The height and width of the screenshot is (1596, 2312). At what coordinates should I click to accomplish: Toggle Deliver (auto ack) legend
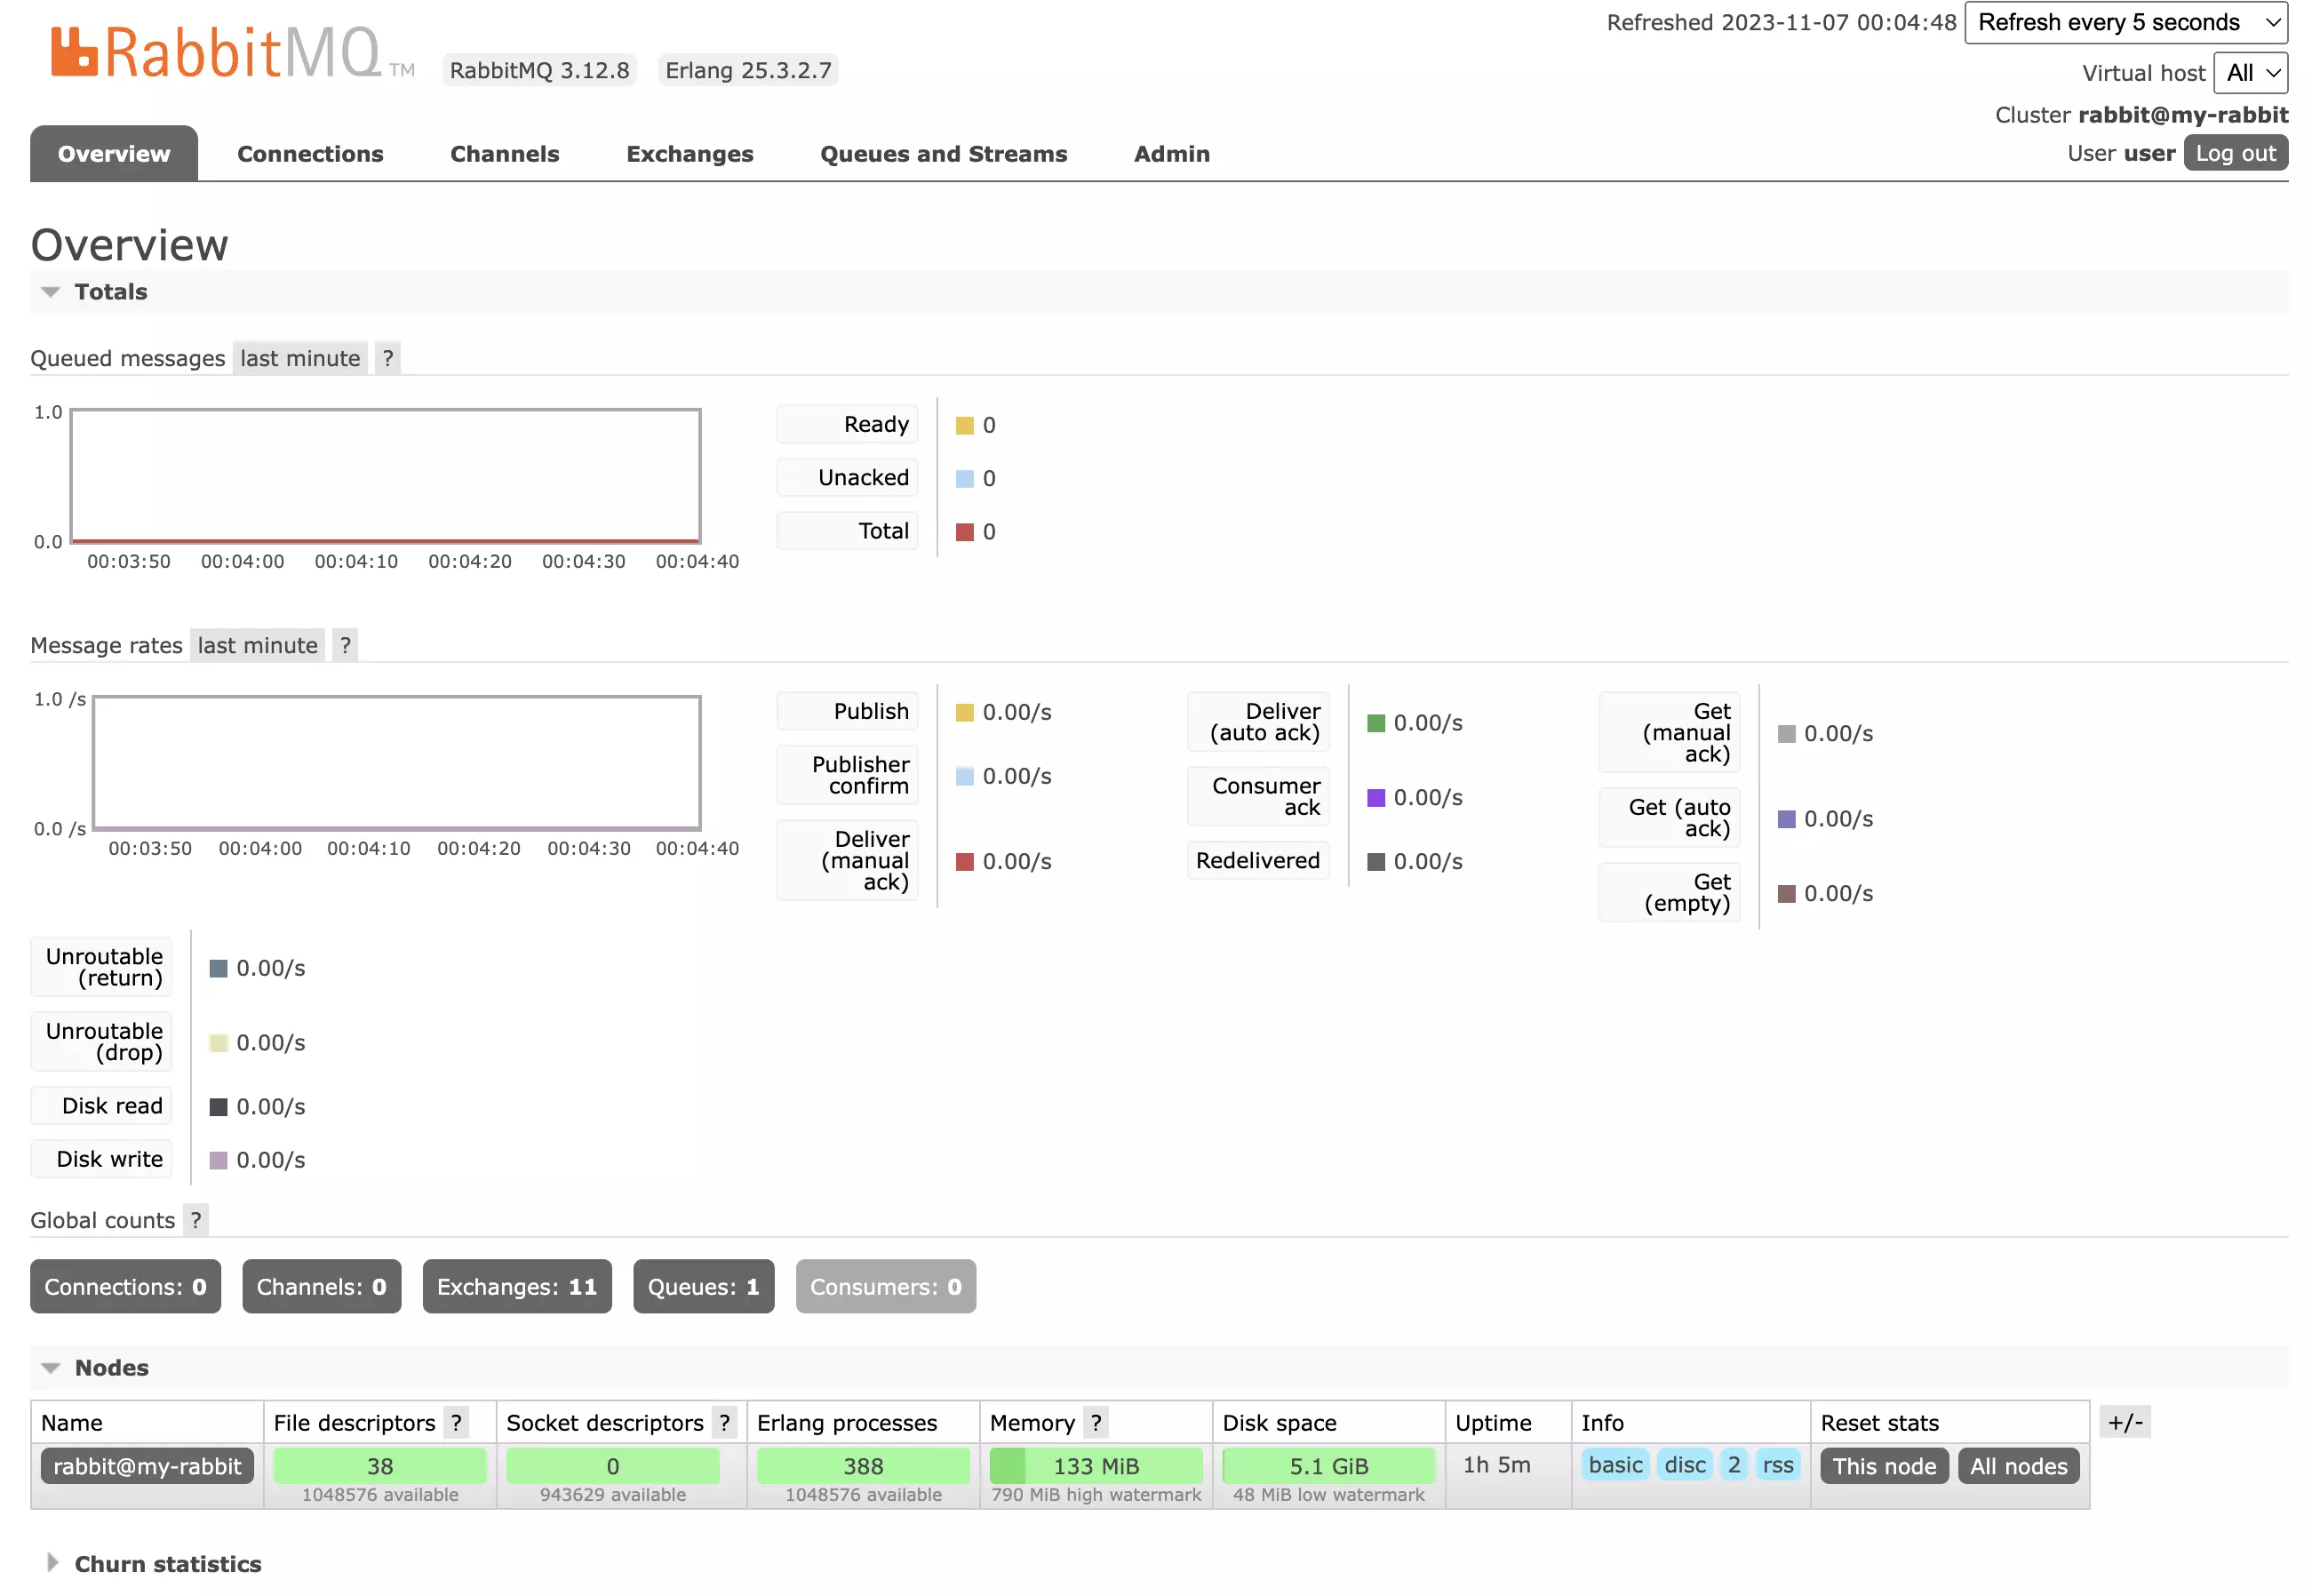[1258, 722]
